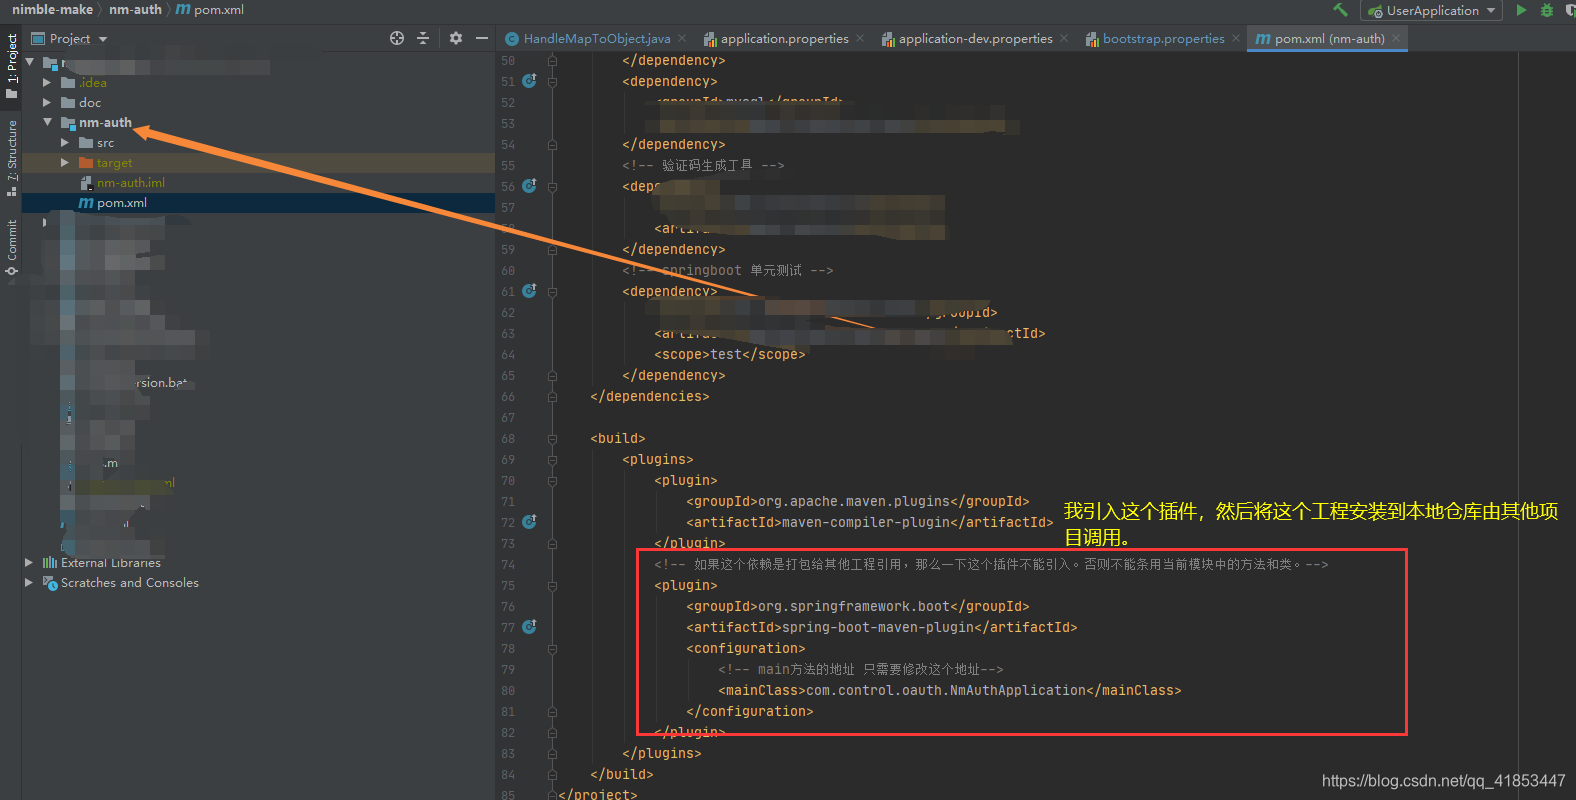
Task: Expand External Libraries node
Action: pos(29,563)
